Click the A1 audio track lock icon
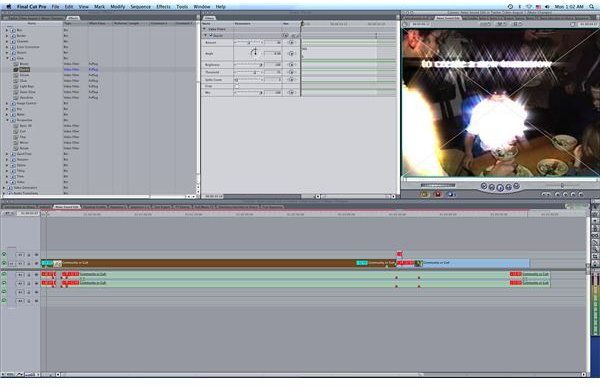 click(x=29, y=275)
